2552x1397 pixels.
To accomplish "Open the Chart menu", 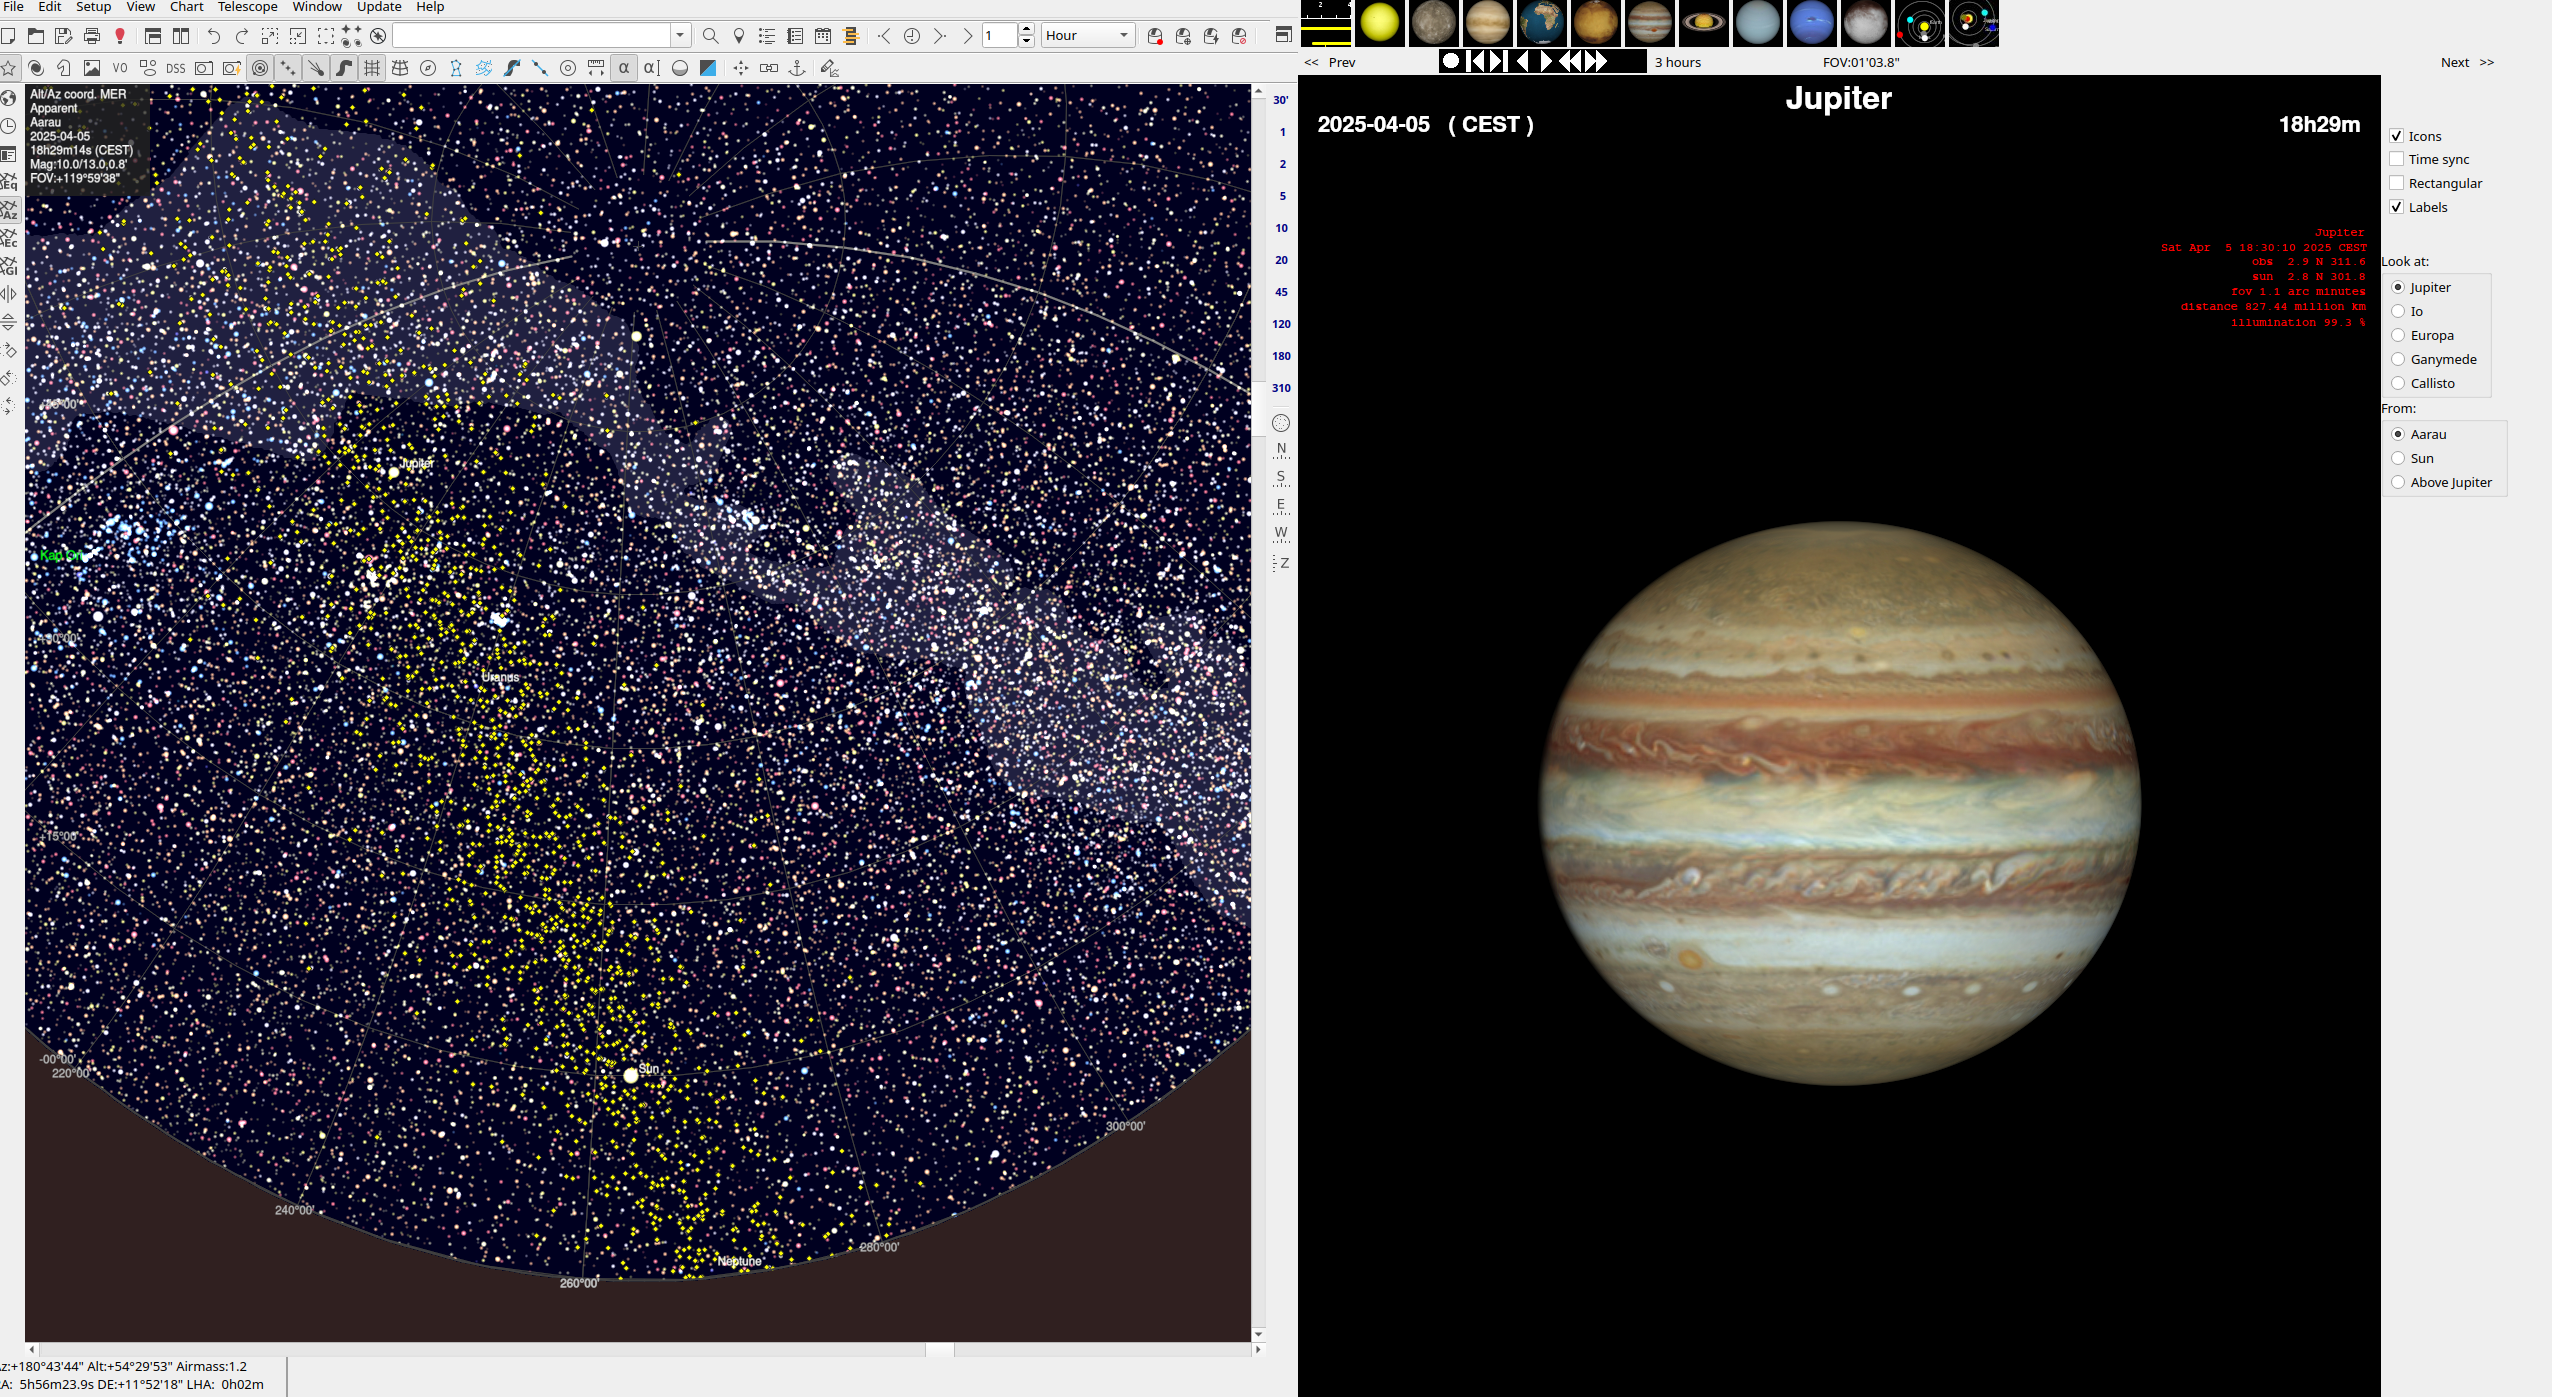I will (186, 7).
